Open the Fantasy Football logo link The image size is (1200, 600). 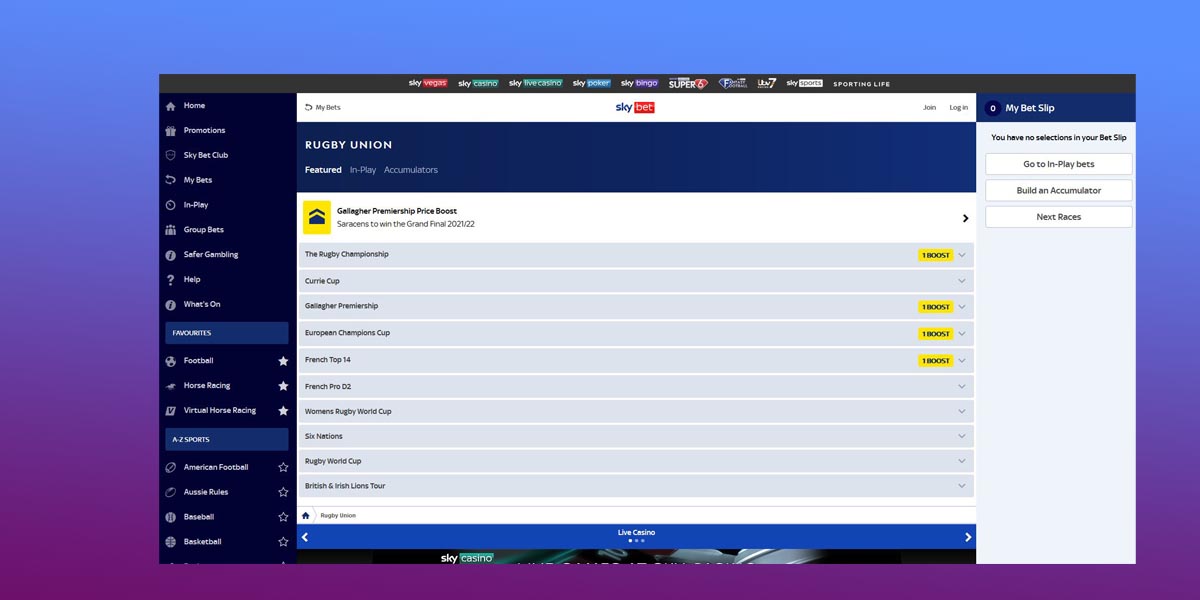(x=733, y=84)
